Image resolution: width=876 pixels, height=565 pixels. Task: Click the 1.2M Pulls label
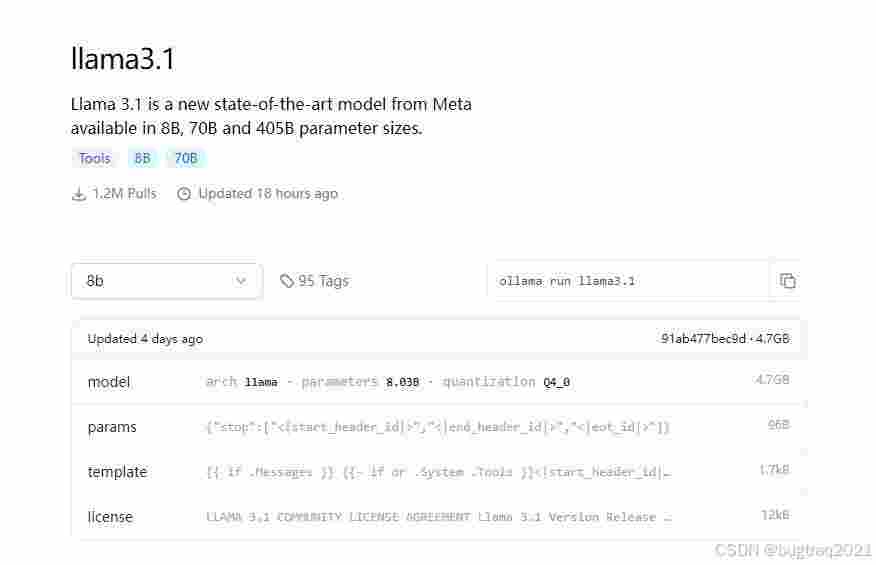pos(125,193)
